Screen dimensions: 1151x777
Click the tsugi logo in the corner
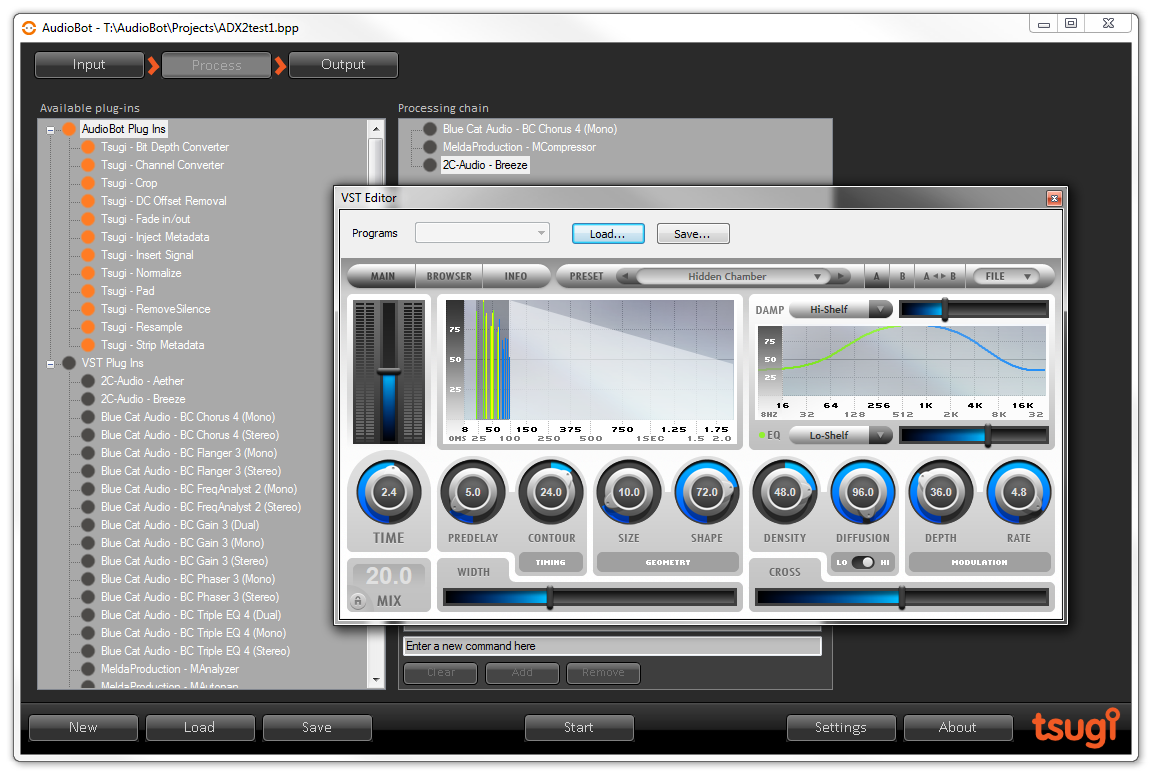(x=1076, y=728)
